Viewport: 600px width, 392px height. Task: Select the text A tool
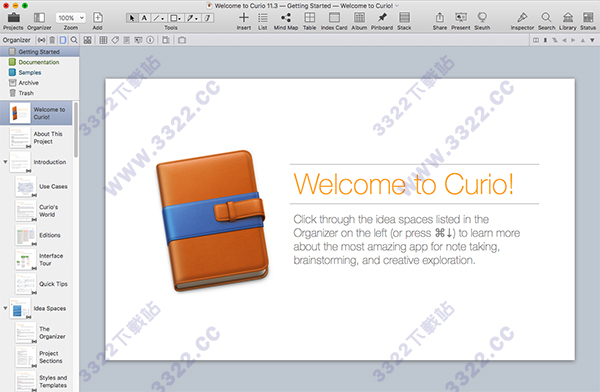coord(144,18)
